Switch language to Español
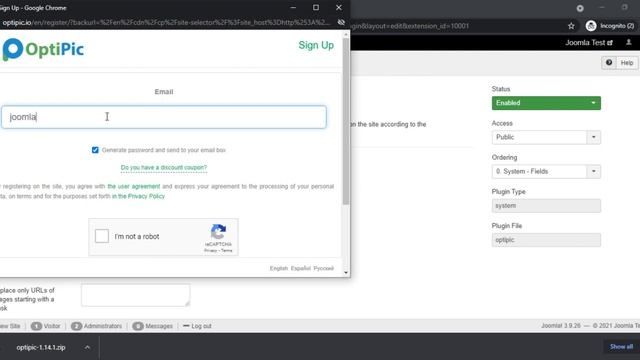The height and width of the screenshot is (360, 640). 301,268
